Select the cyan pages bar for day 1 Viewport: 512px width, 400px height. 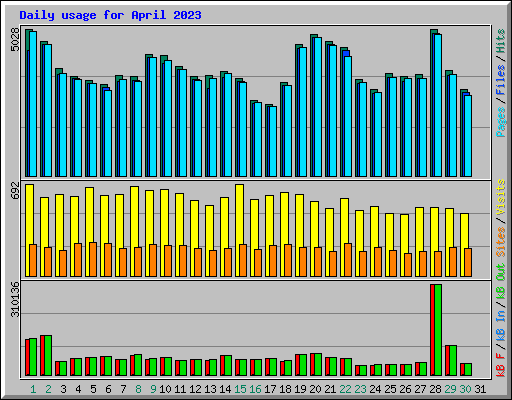(x=33, y=104)
